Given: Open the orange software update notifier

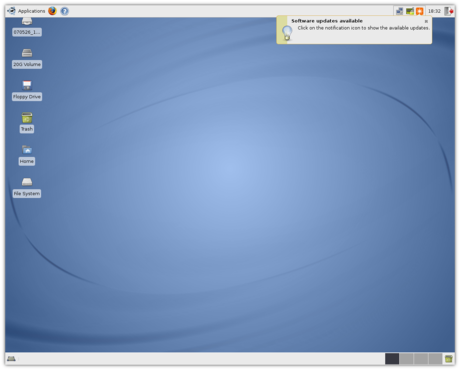Looking at the screenshot, I should point(420,11).
